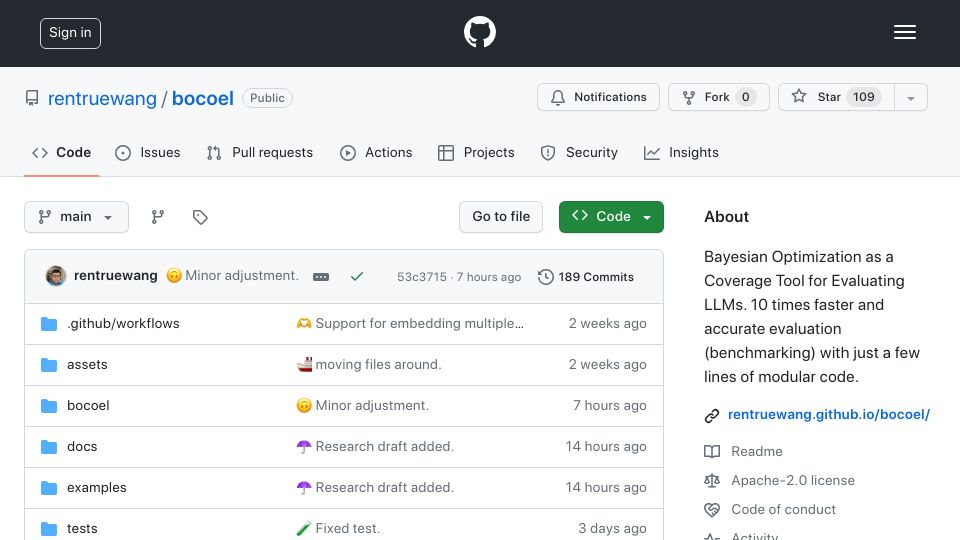Click '14 hours ago' in docs row

606,446
